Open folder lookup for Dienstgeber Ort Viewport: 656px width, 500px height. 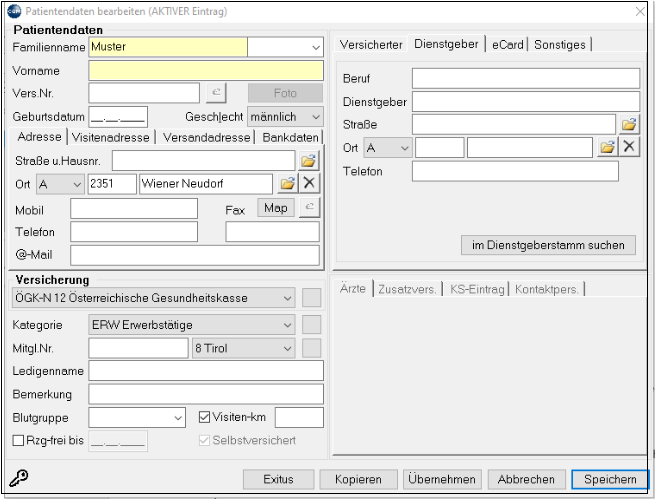607,147
